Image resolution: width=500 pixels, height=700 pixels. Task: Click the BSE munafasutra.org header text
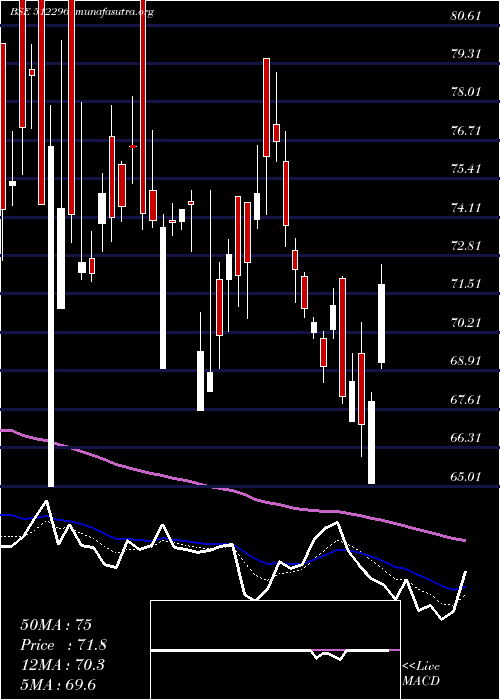coord(82,12)
